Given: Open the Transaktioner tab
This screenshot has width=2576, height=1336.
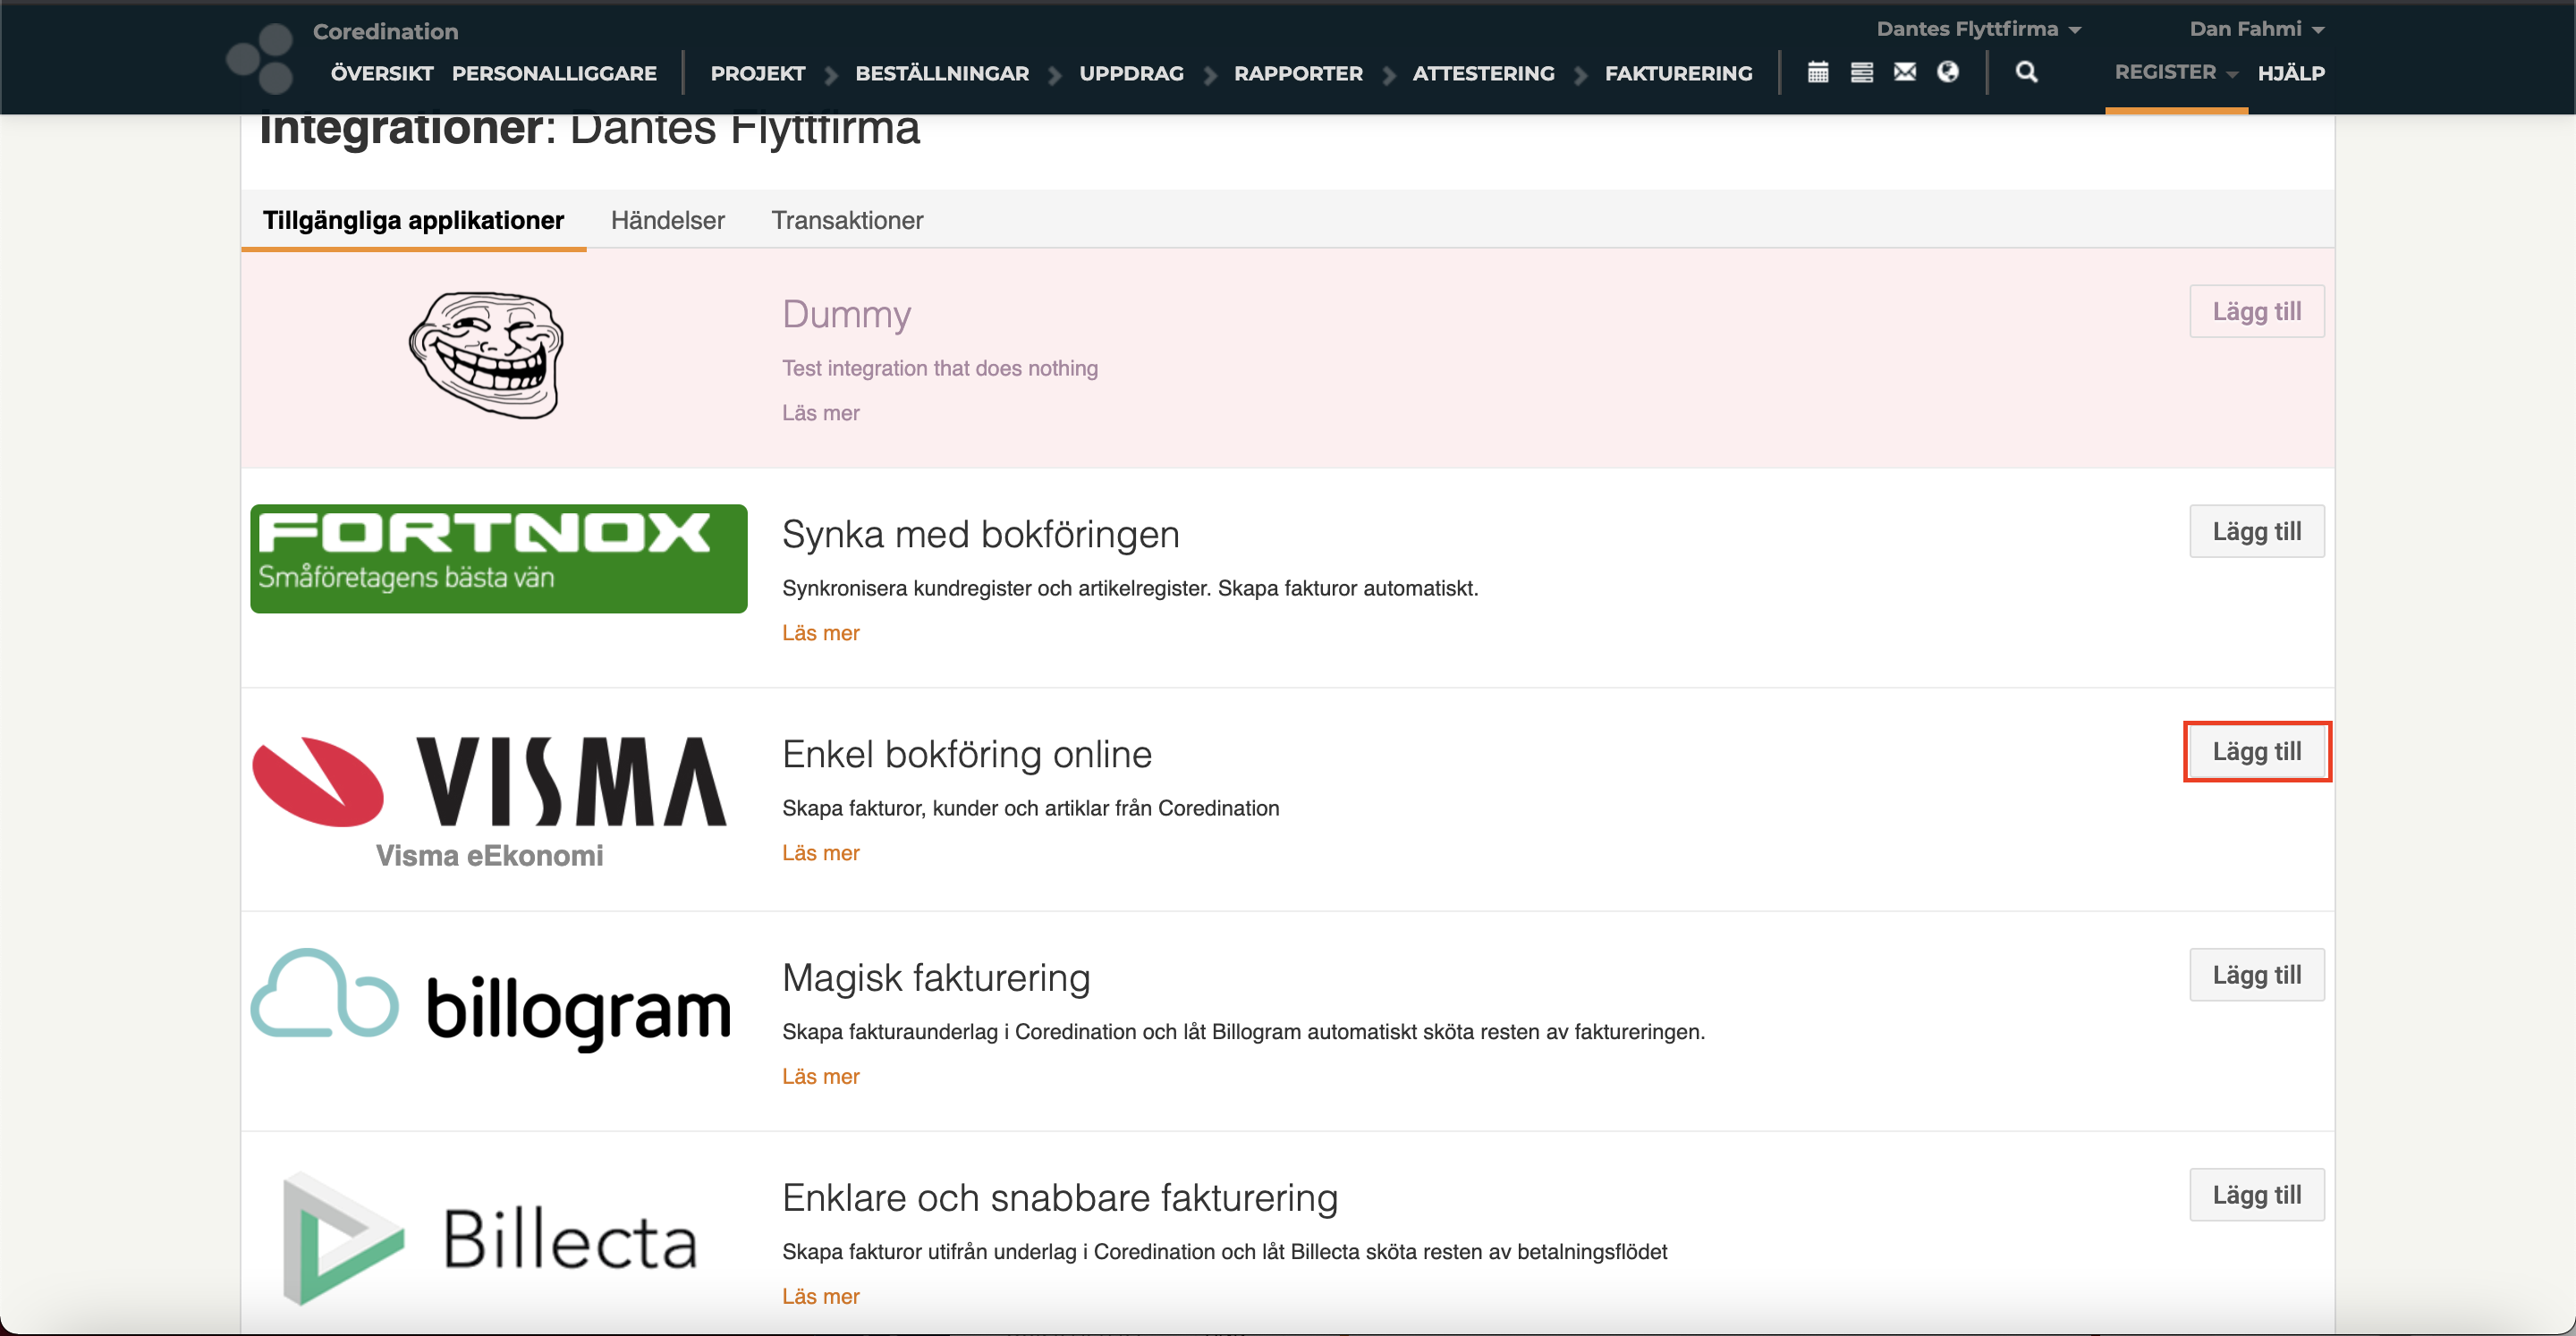Looking at the screenshot, I should [x=847, y=220].
